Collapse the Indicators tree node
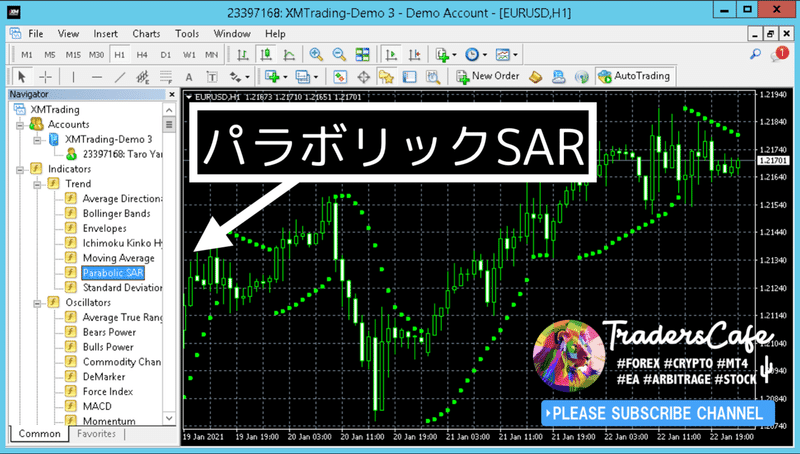This screenshot has height=454, width=800. 20,169
